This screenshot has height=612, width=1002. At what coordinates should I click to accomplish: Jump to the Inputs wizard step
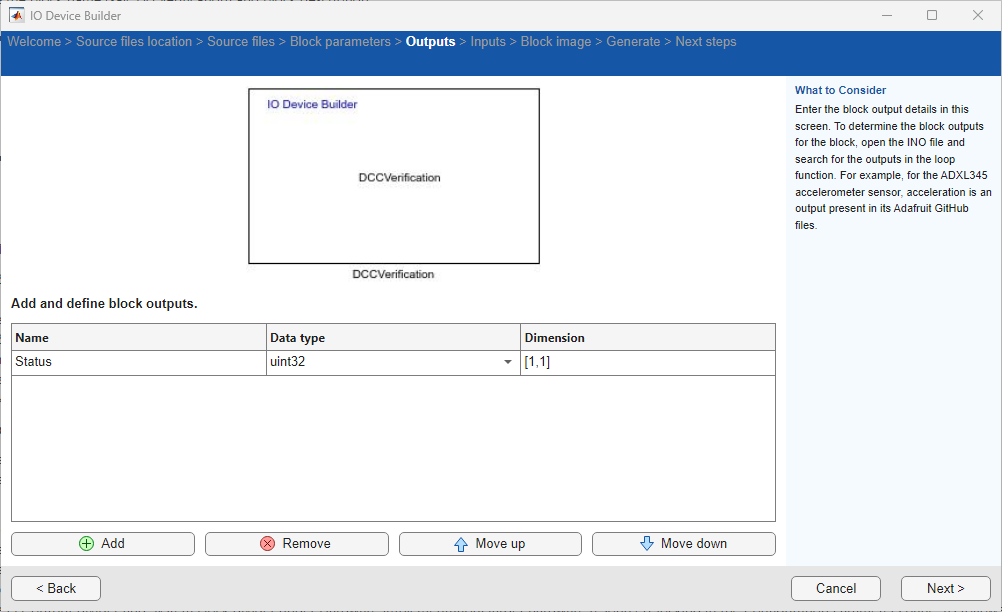pos(488,41)
